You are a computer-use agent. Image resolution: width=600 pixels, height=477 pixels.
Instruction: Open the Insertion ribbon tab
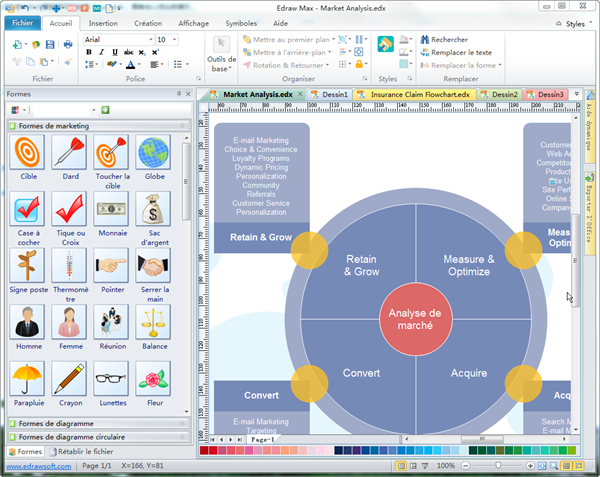click(102, 22)
